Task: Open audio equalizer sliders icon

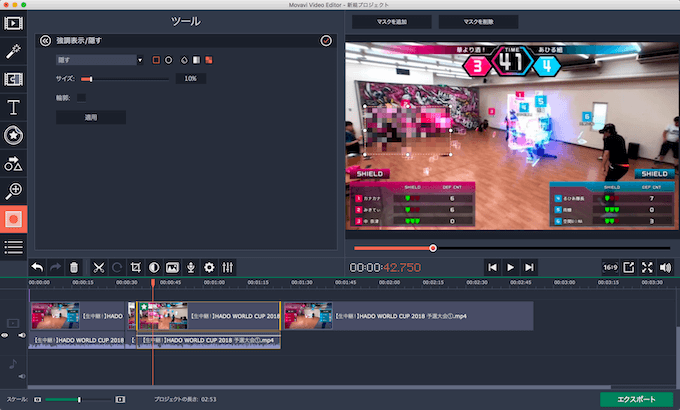Action: click(228, 267)
